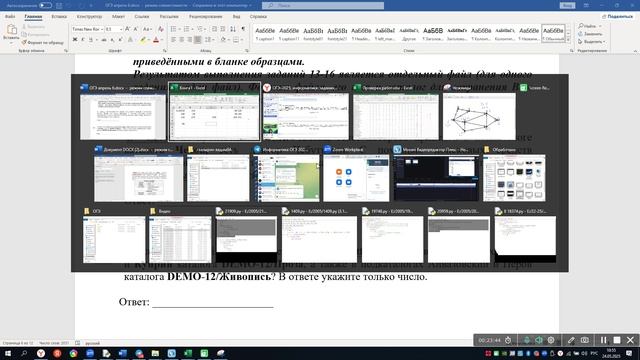Open Windows Start menu
This screenshot has height=360, width=640.
[x=8, y=353]
